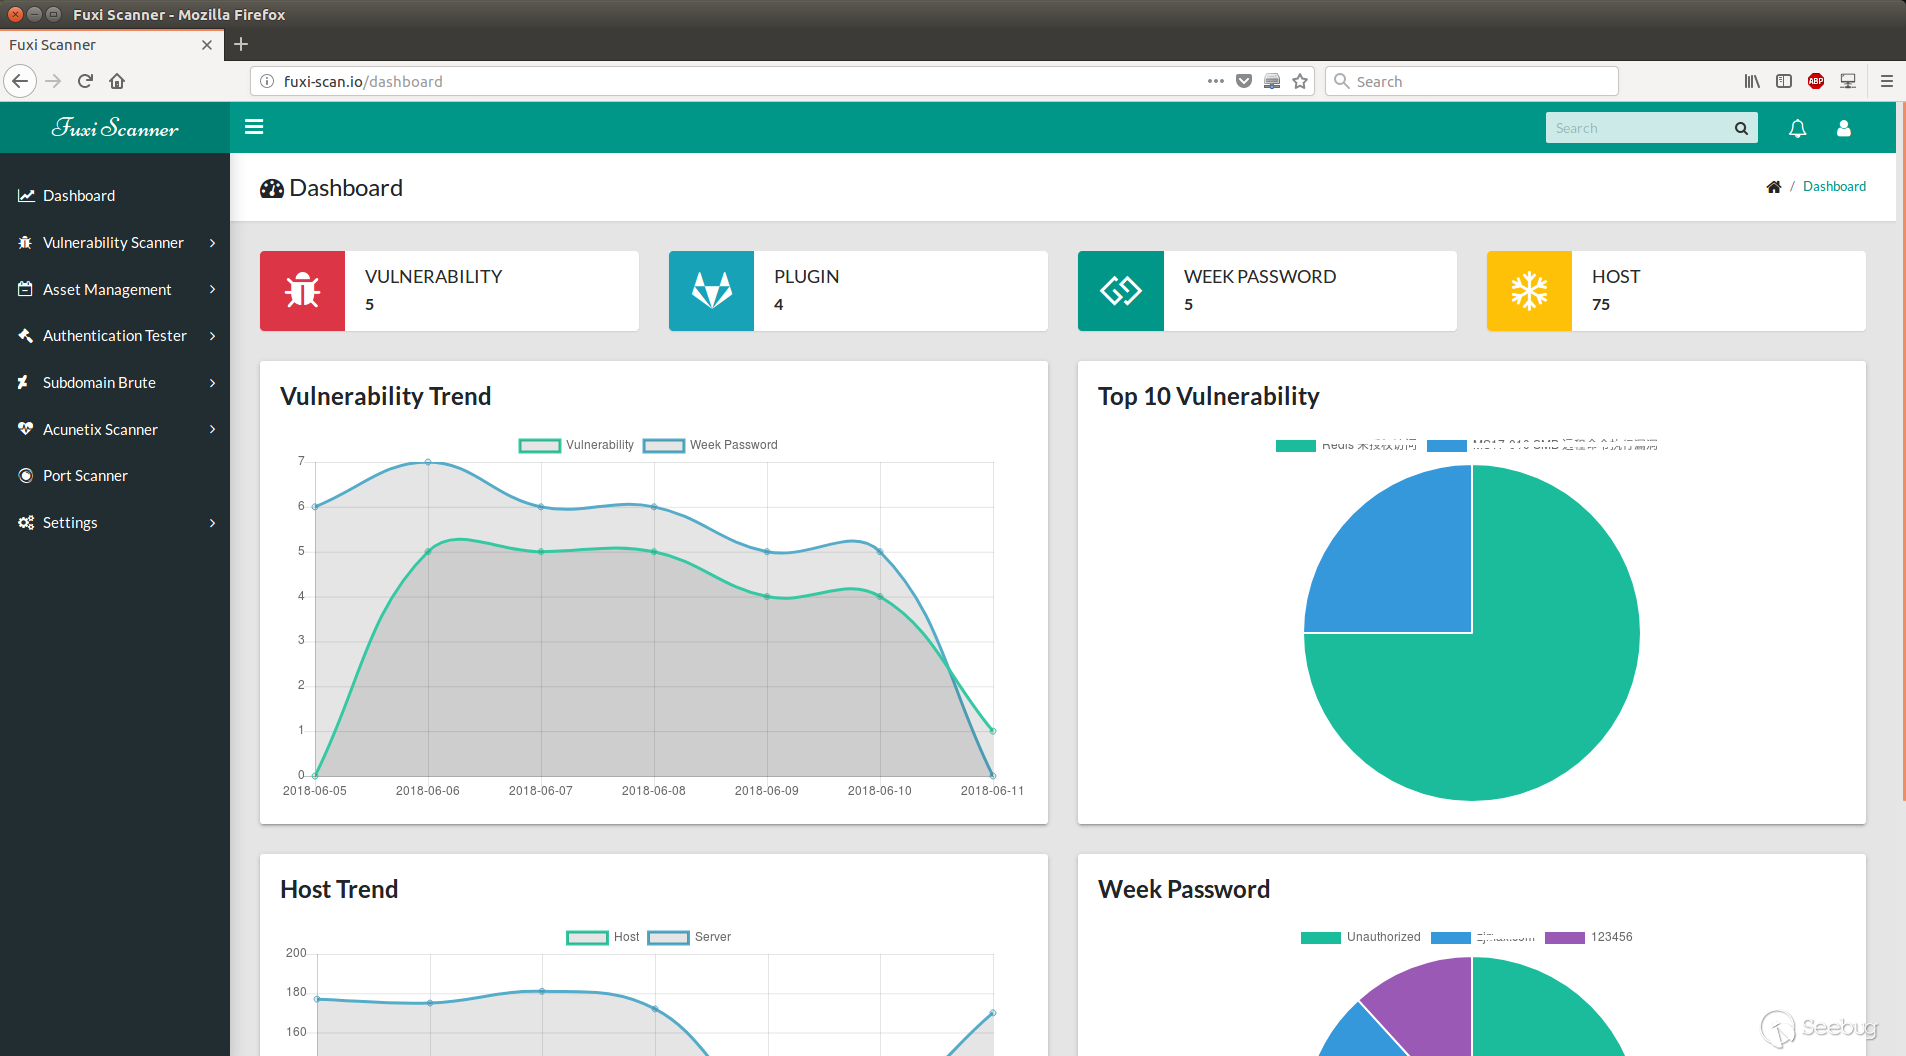This screenshot has width=1906, height=1056.
Task: Expand Settings submenu
Action: coord(115,522)
